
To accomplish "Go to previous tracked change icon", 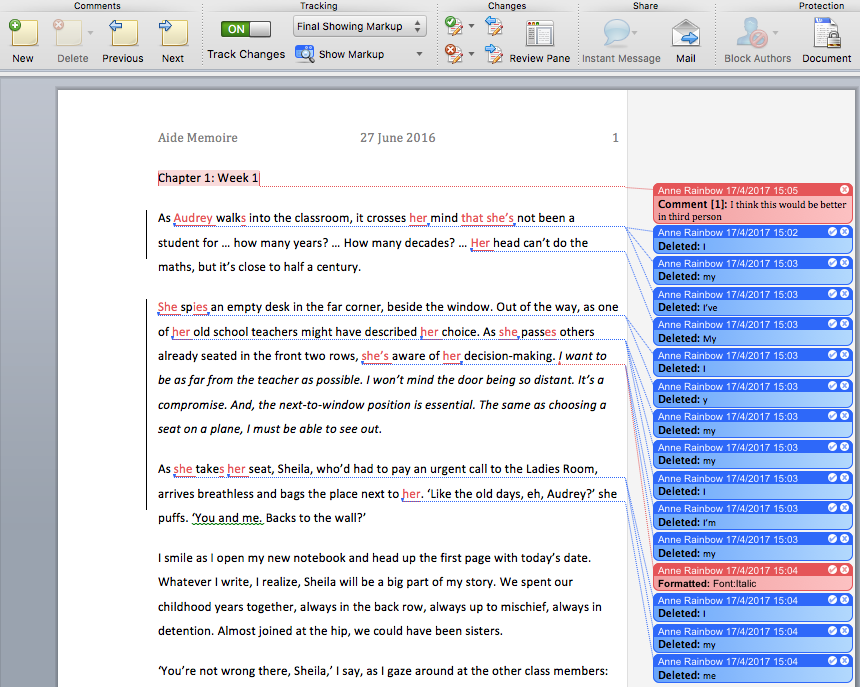I will (x=494, y=26).
